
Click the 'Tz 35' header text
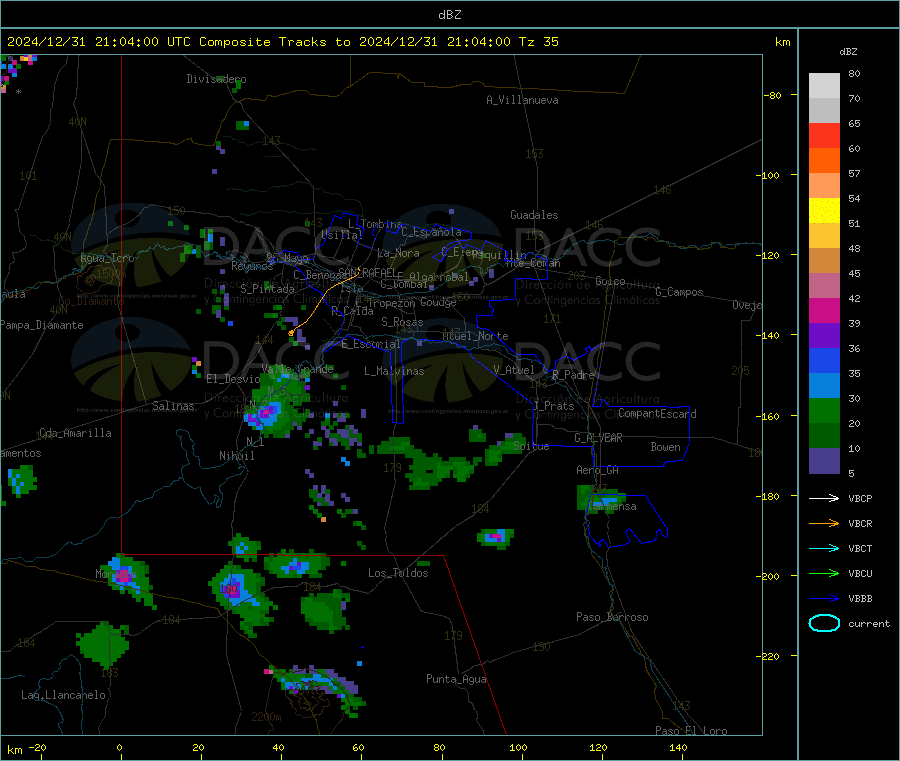click(x=538, y=42)
